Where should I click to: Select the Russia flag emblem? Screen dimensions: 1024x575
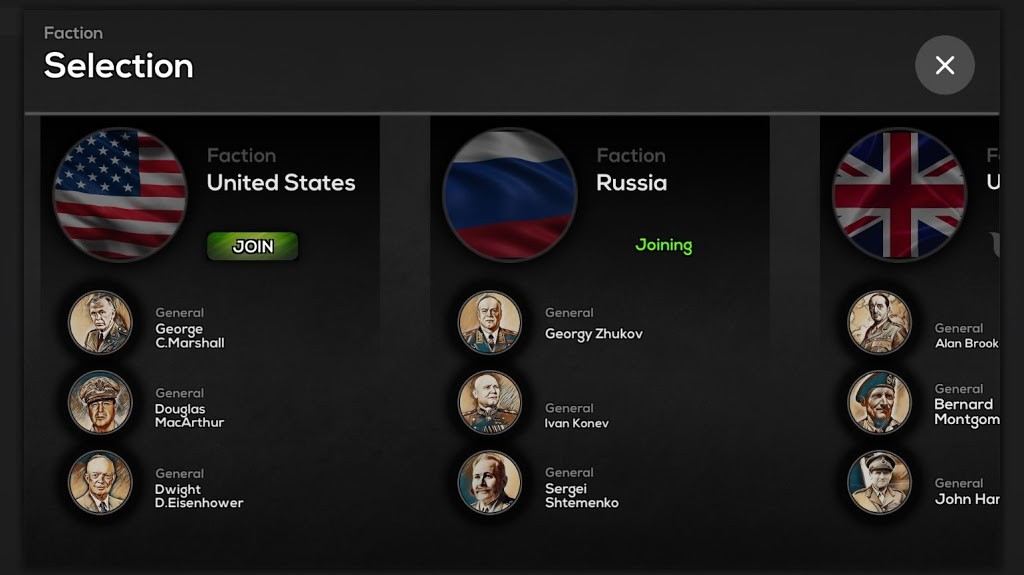click(x=510, y=194)
